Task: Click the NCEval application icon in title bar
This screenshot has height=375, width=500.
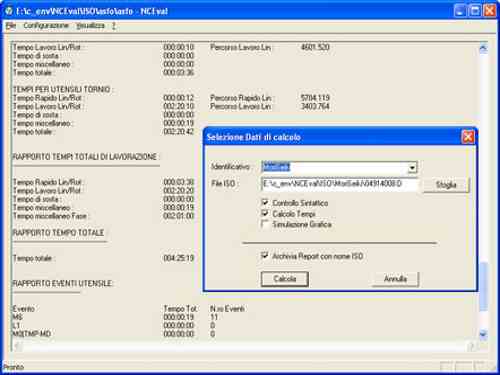Action: coord(9,11)
